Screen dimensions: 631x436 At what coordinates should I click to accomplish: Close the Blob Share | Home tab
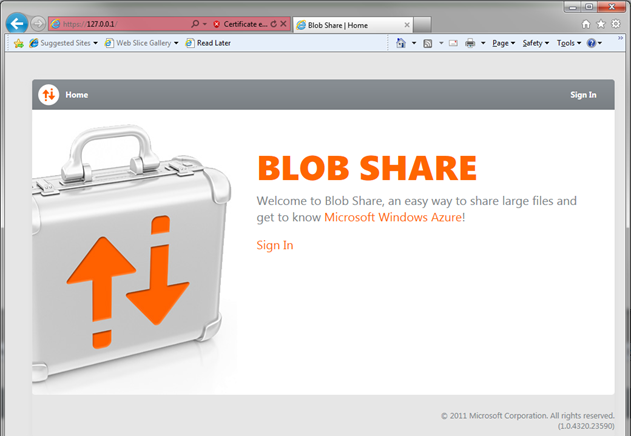coord(407,25)
